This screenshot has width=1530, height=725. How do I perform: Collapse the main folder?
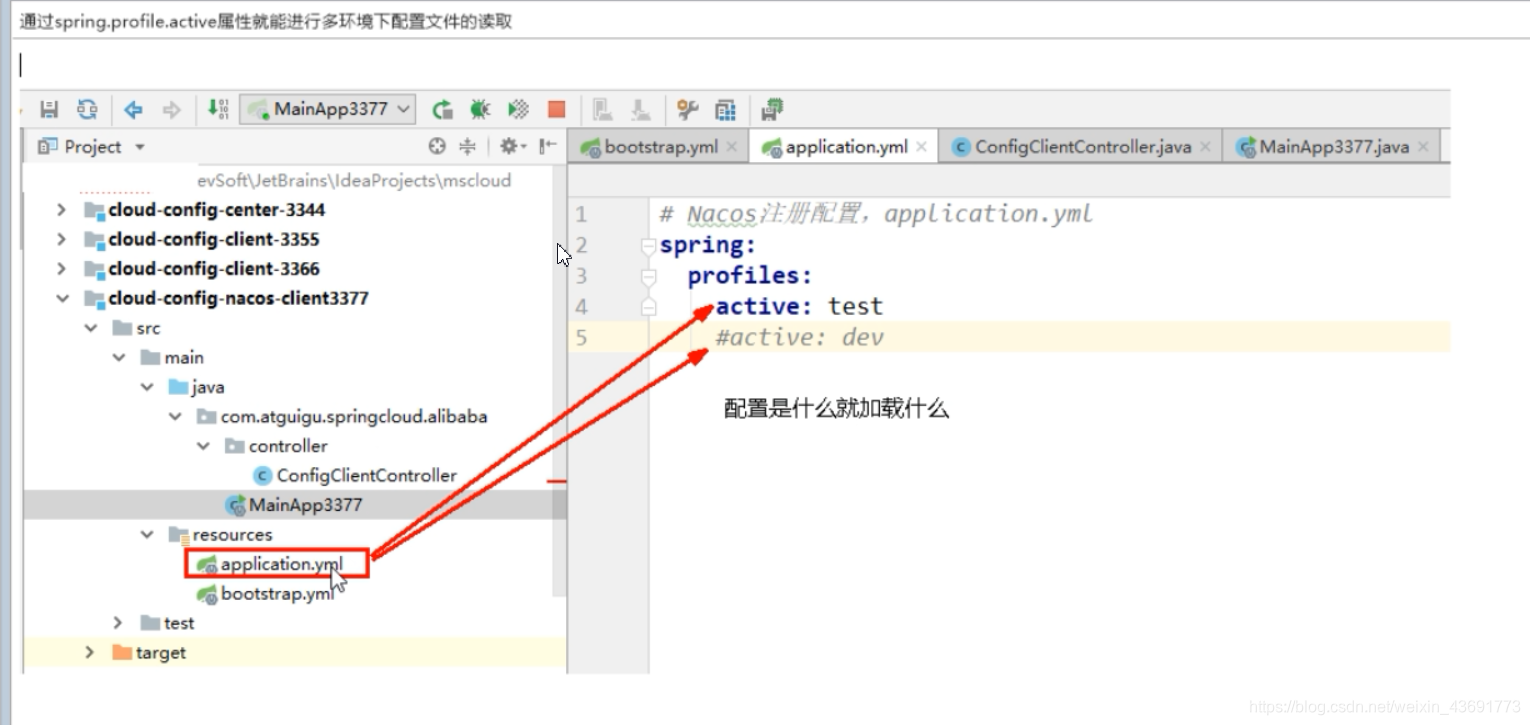[x=119, y=358]
